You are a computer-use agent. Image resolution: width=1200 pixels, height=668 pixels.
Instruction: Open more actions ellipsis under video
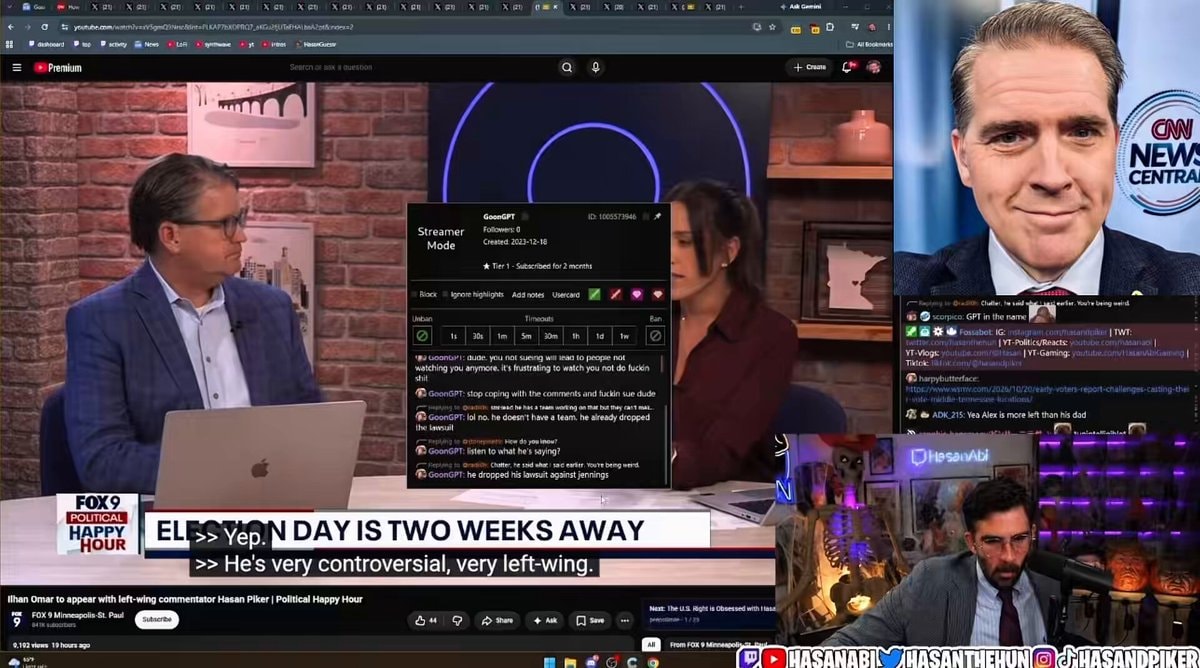pos(625,620)
